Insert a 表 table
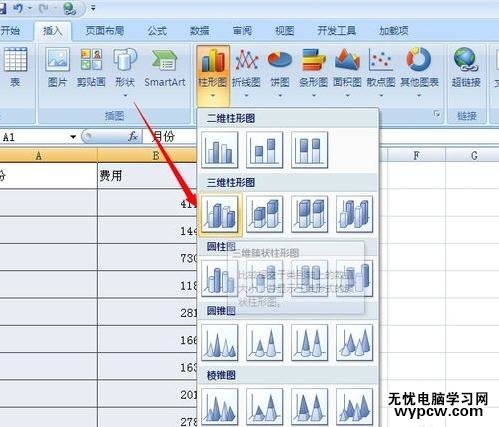 pyautogui.click(x=15, y=68)
